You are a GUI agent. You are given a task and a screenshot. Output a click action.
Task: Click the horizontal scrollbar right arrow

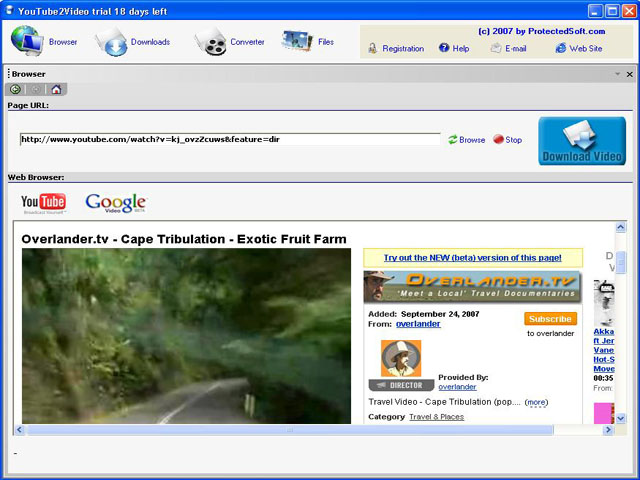click(608, 430)
